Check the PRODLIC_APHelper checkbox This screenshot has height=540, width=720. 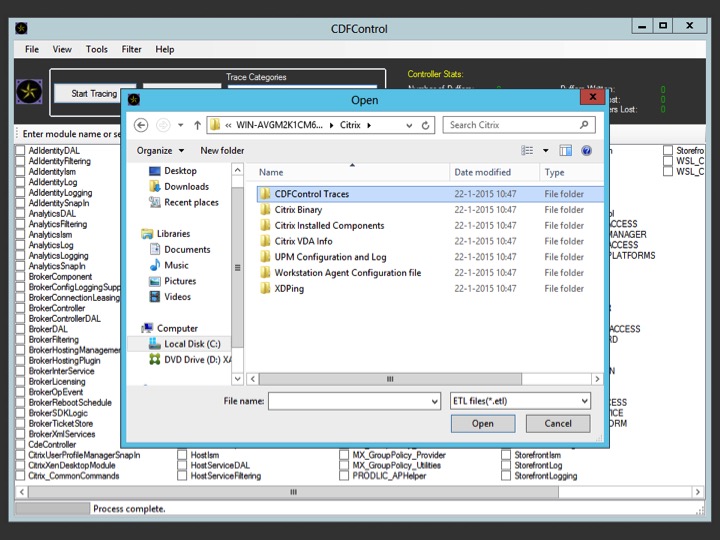click(x=344, y=476)
